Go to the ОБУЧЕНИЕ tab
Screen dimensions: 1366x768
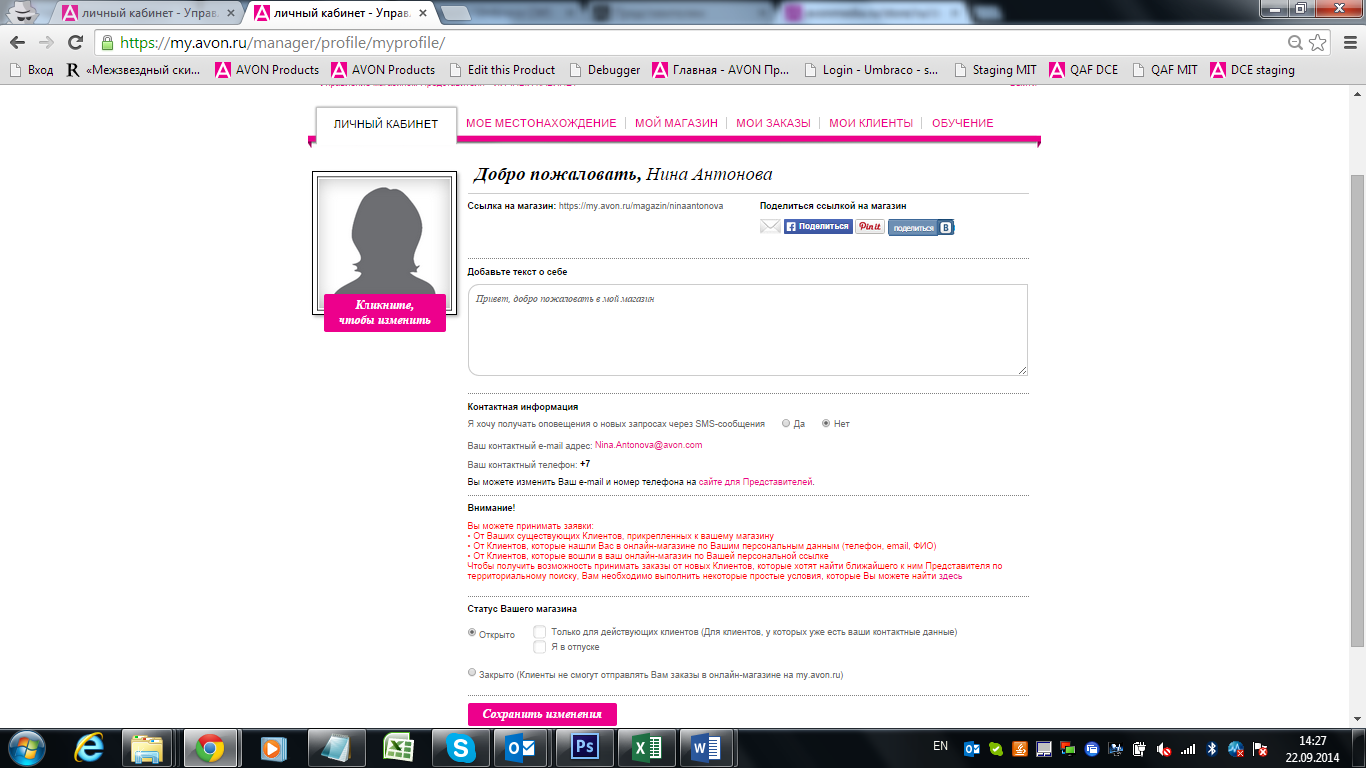pyautogui.click(x=963, y=123)
